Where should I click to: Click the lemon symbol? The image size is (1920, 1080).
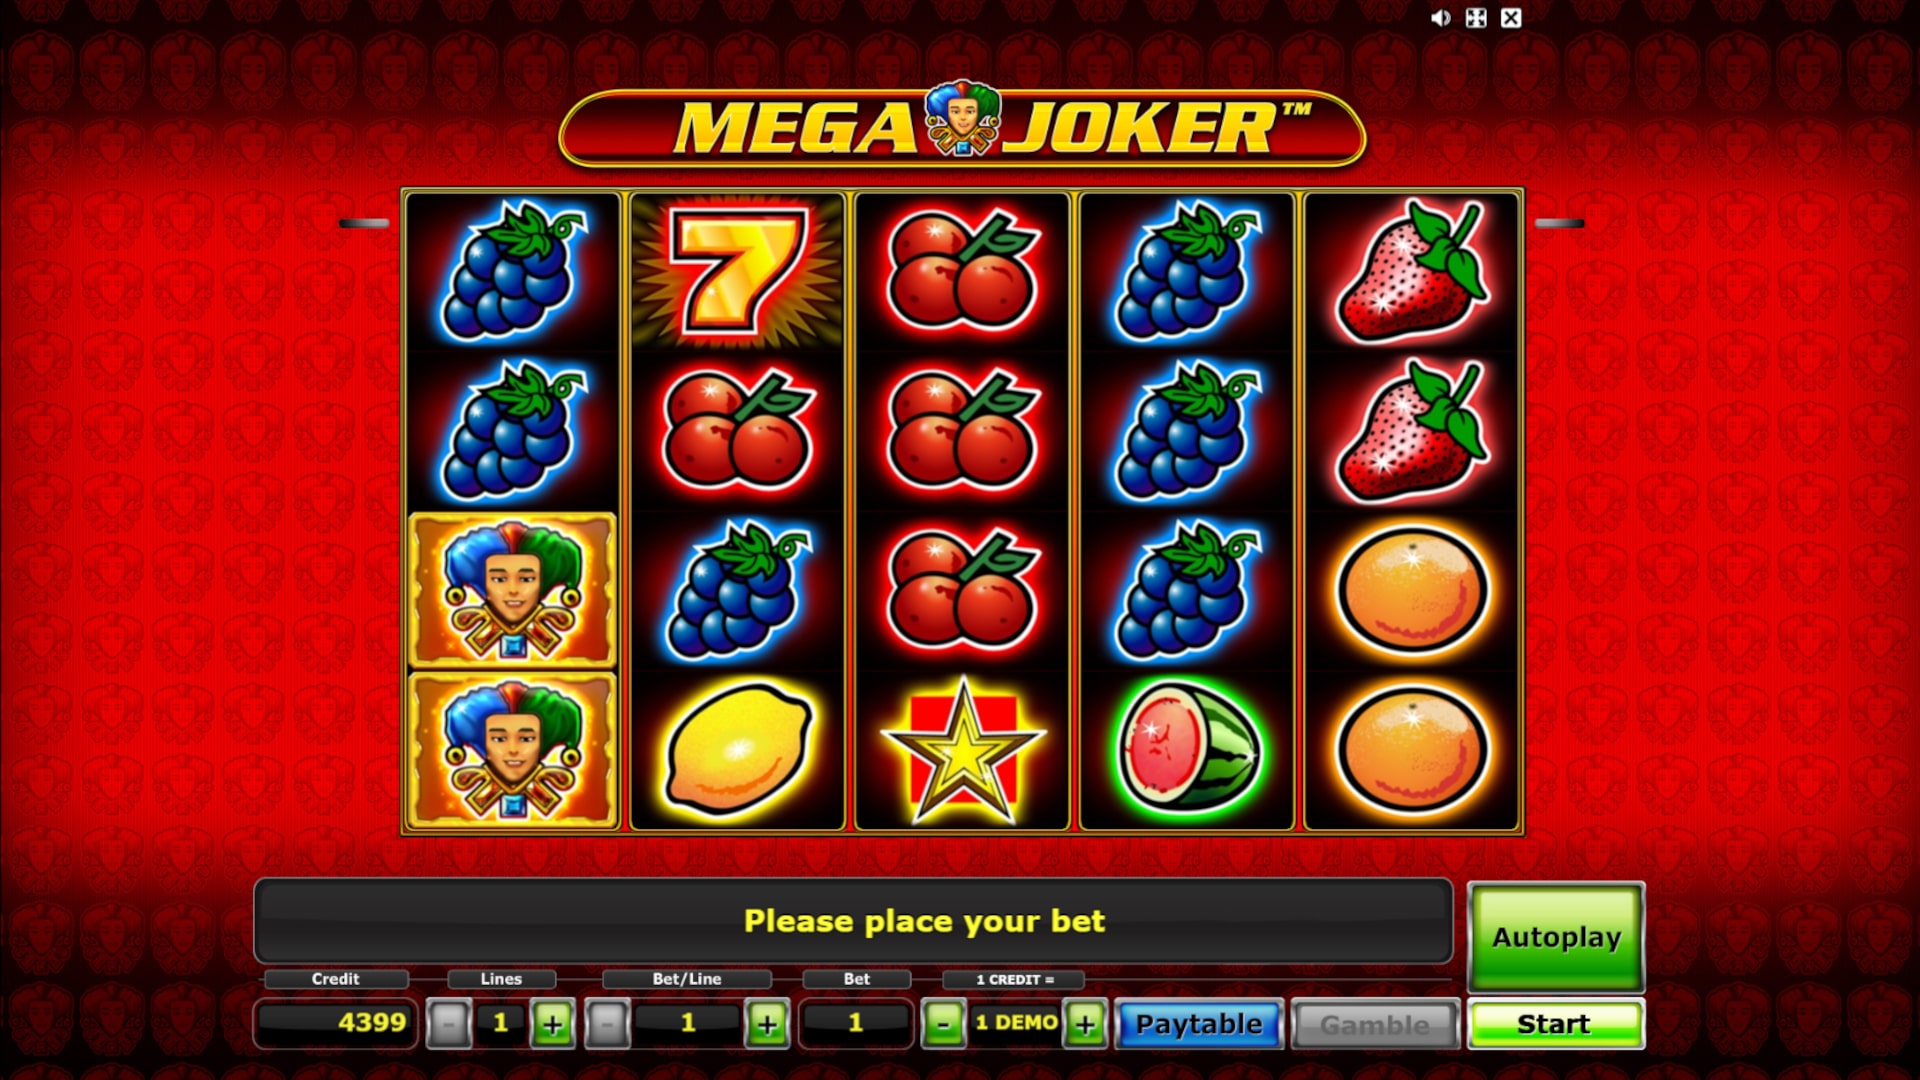coord(738,748)
